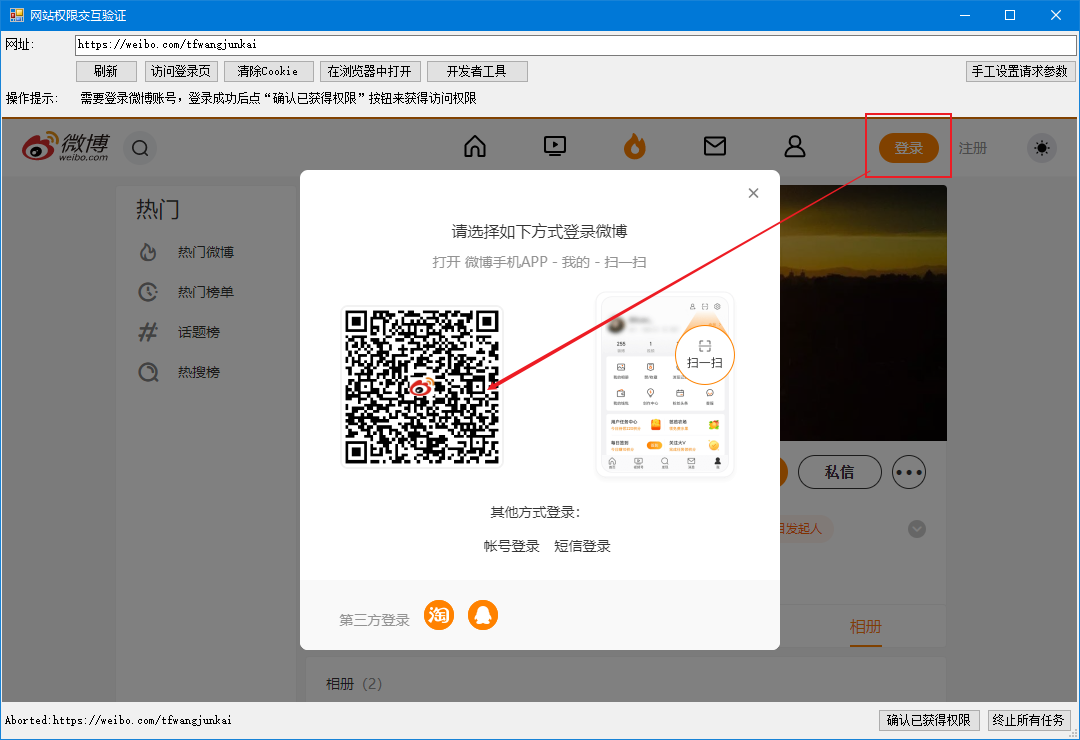
Task: Open 开发者工具
Action: click(477, 71)
